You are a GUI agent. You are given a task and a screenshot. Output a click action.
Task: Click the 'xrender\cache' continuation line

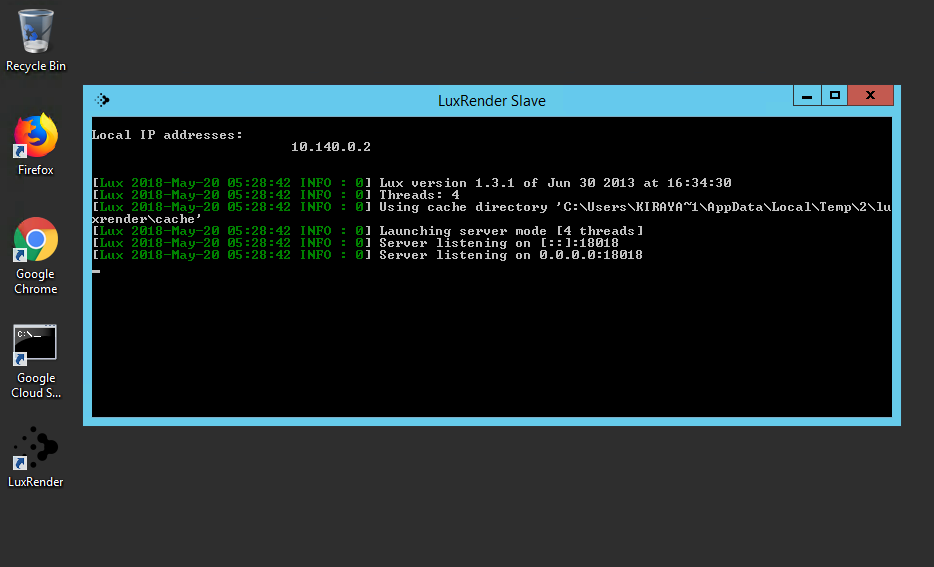(x=147, y=219)
